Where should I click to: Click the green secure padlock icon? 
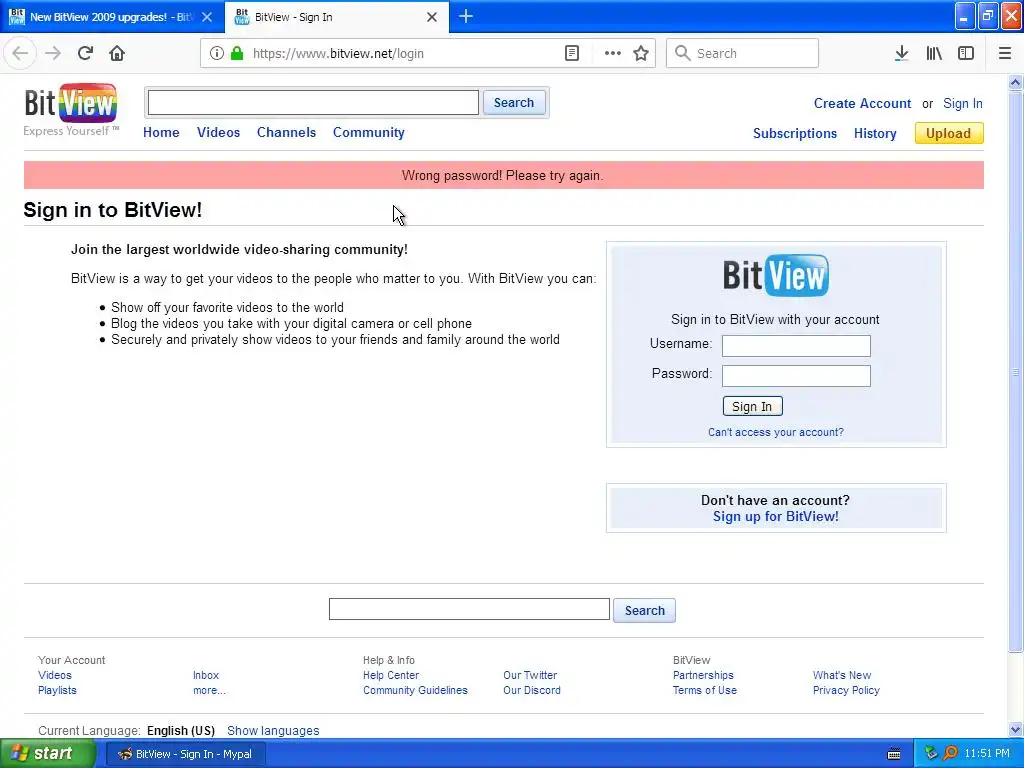237,53
